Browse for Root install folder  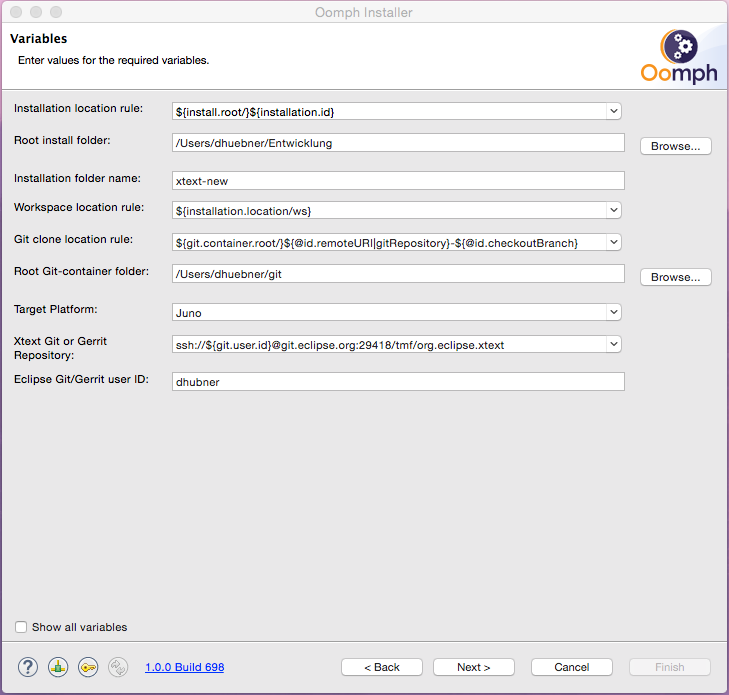[x=676, y=146]
